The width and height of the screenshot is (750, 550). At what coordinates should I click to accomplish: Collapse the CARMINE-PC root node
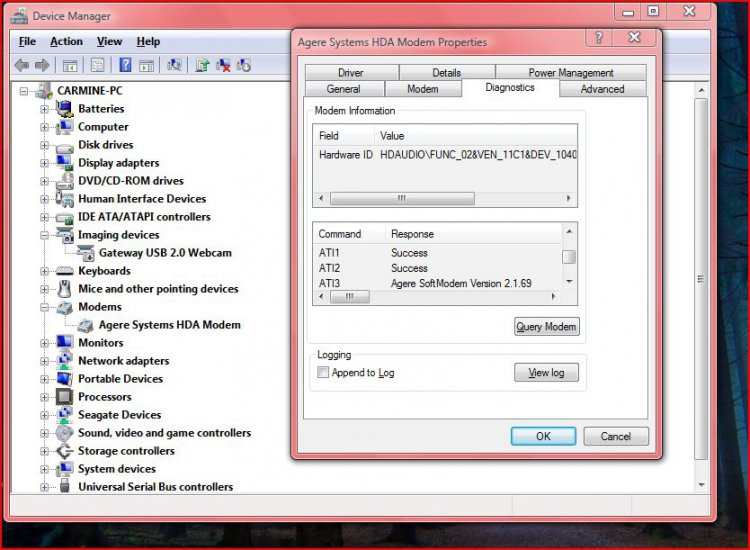coord(23,91)
